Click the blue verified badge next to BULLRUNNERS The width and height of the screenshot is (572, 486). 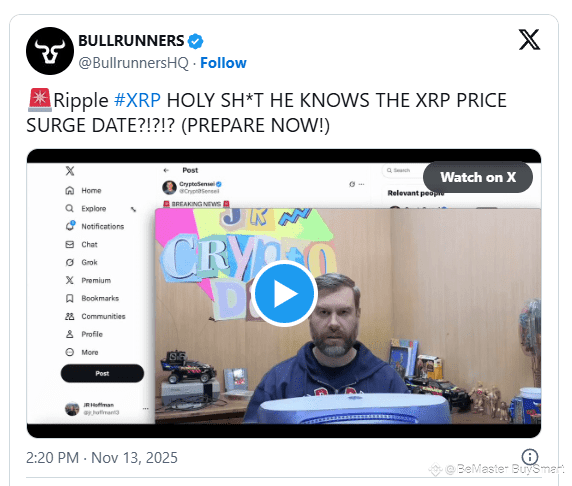tap(196, 41)
